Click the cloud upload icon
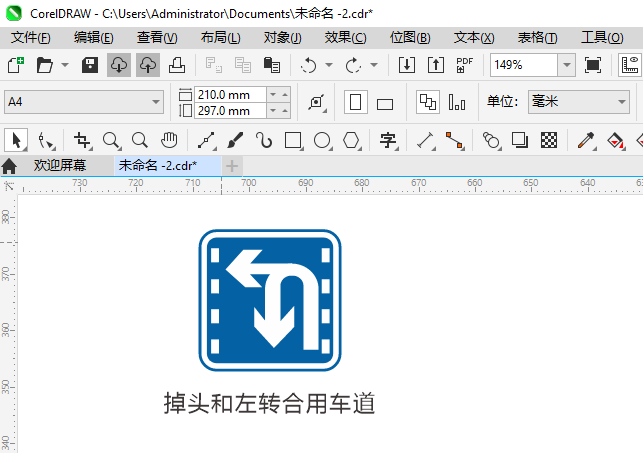The image size is (643, 453). coord(148,65)
